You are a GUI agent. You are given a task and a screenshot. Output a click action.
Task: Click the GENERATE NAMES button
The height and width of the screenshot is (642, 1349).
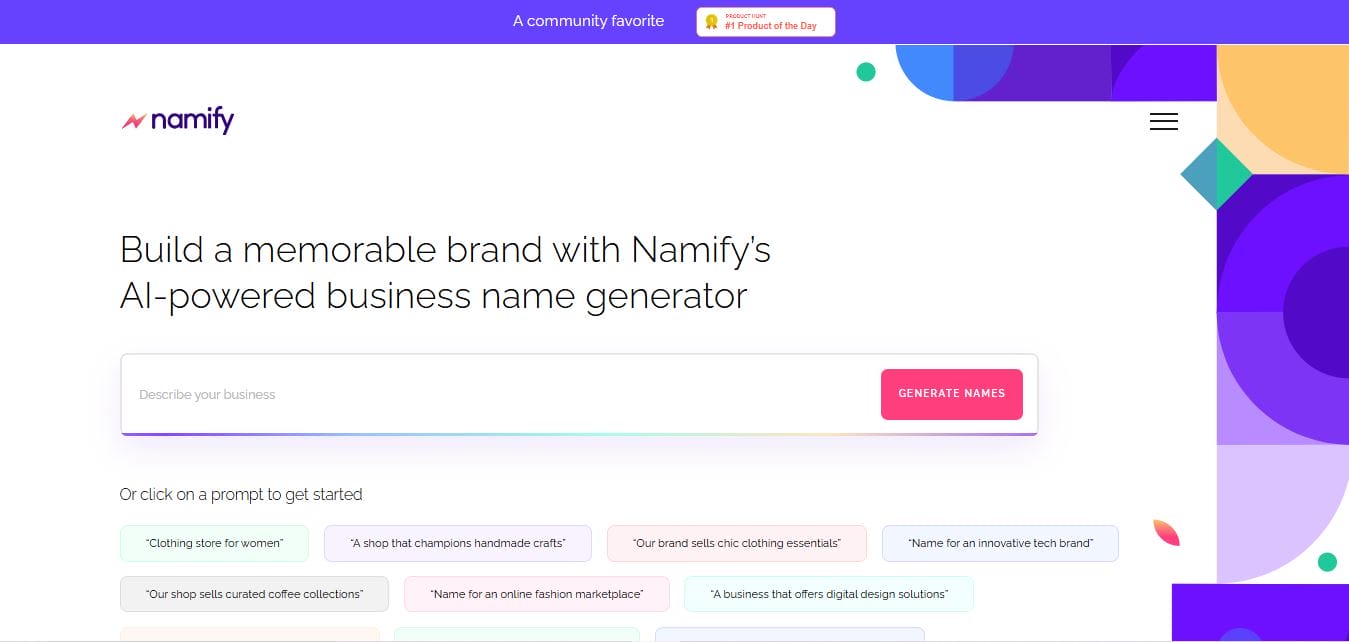(x=951, y=394)
